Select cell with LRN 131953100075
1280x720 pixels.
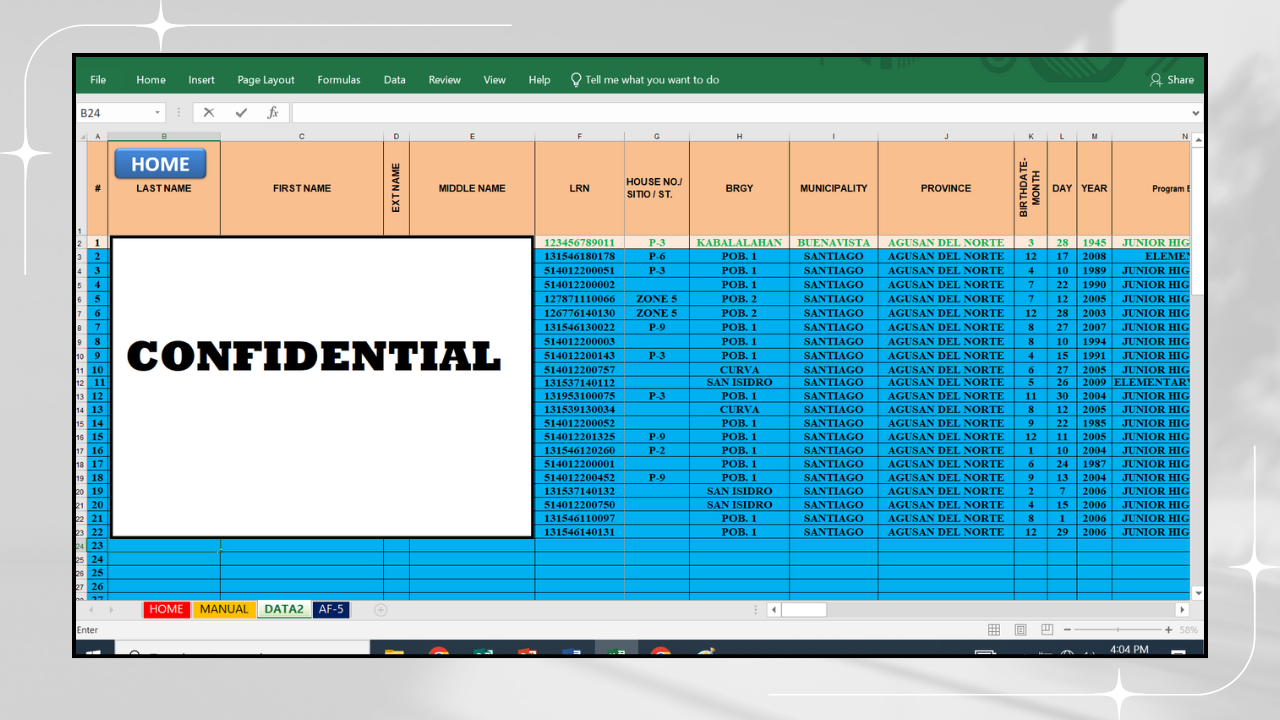click(579, 396)
